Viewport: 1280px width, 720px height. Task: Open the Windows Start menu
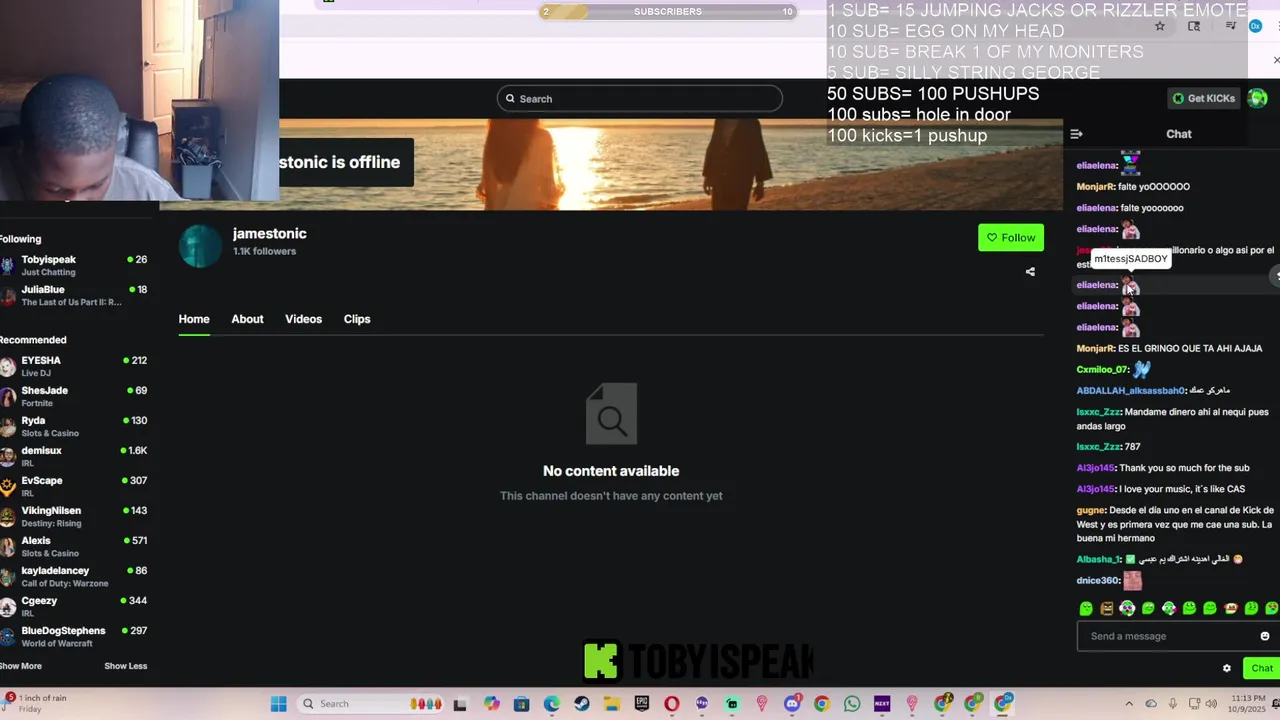pyautogui.click(x=279, y=704)
